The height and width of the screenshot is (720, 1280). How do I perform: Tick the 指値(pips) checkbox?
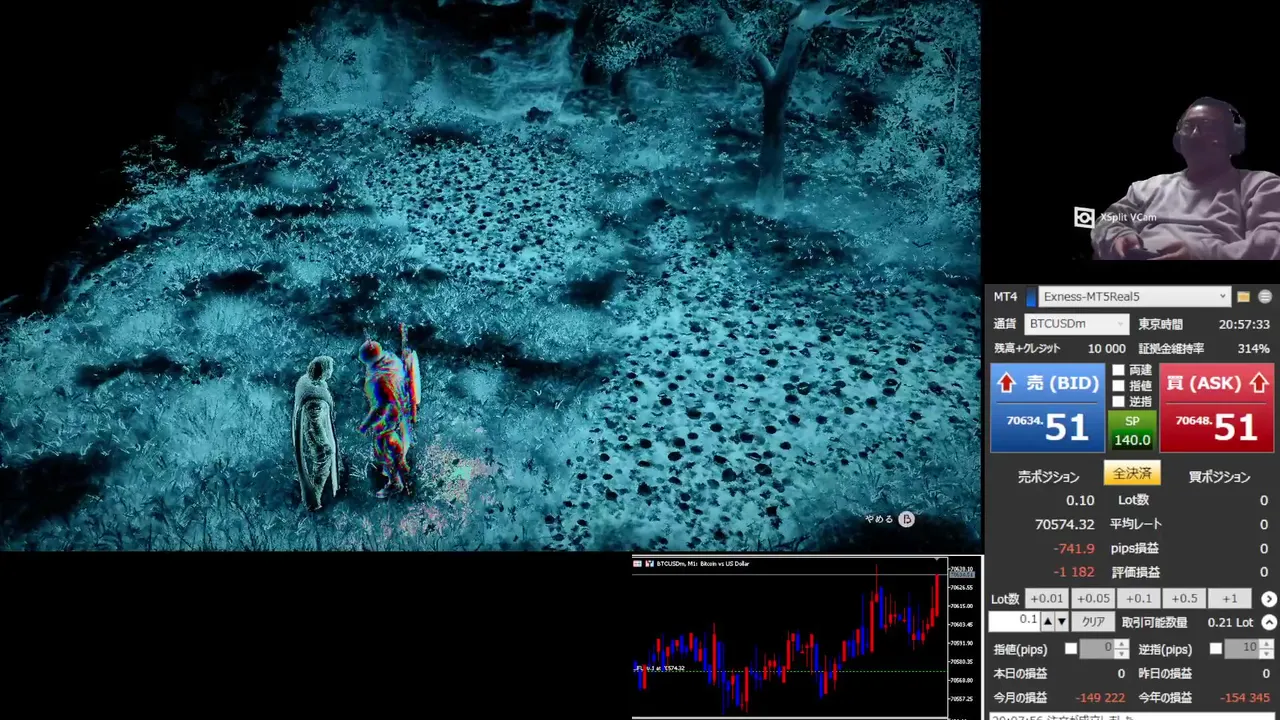click(1071, 649)
